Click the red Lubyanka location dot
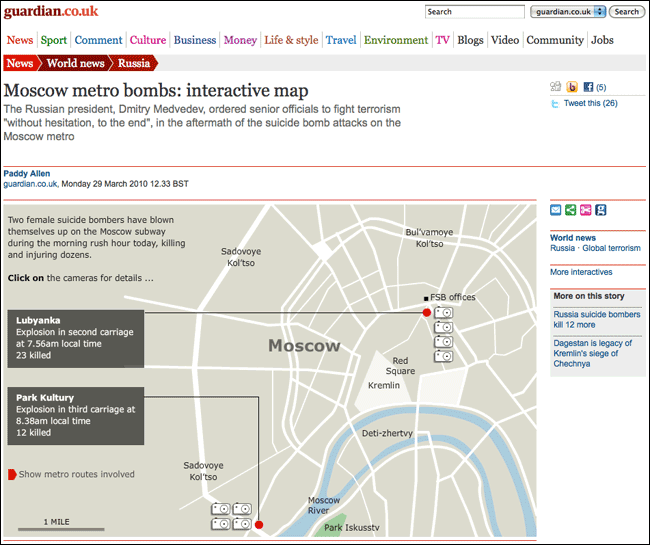The height and width of the screenshot is (545, 650). pyautogui.click(x=427, y=312)
